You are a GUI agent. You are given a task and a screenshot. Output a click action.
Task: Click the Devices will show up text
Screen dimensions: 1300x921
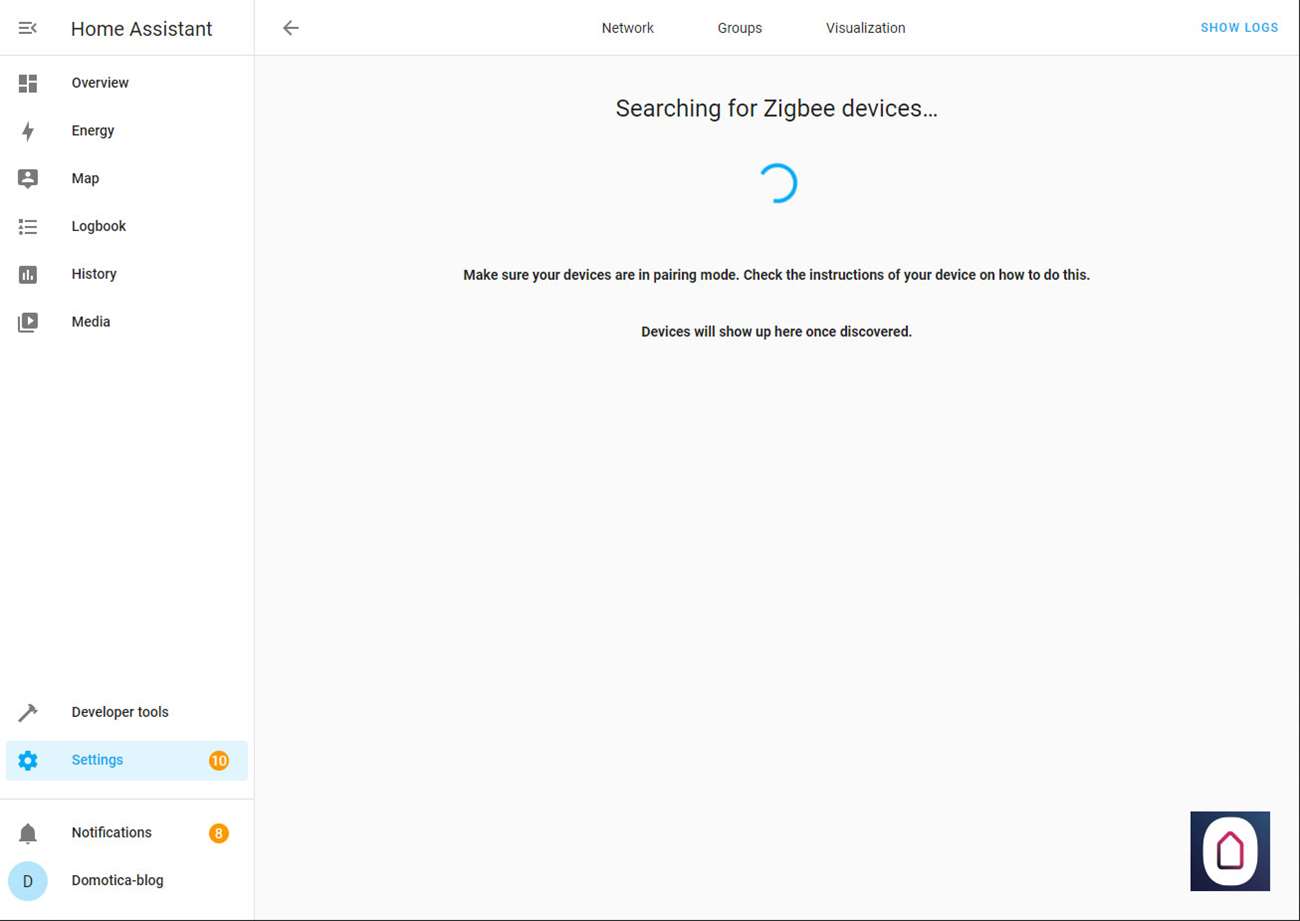pos(777,332)
